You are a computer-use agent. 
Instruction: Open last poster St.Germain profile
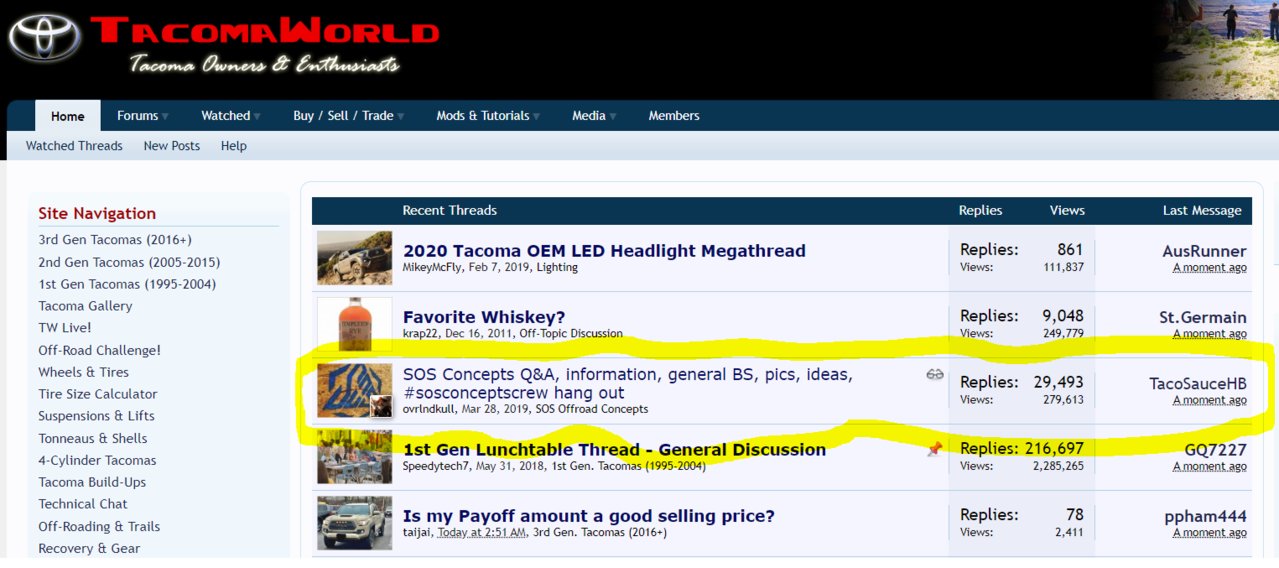[x=1203, y=318]
